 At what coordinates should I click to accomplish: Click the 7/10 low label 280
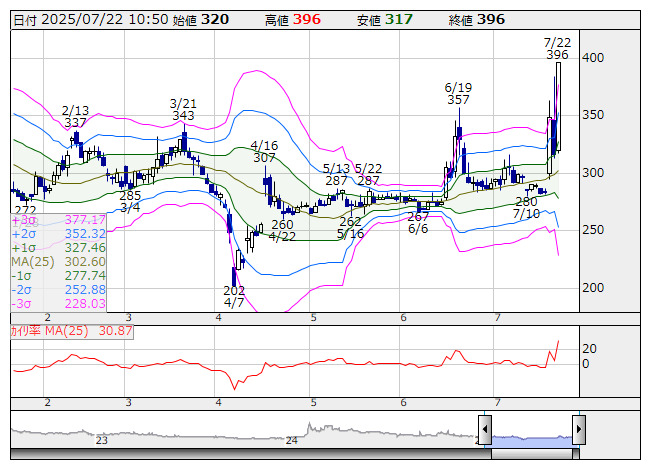coord(526,201)
